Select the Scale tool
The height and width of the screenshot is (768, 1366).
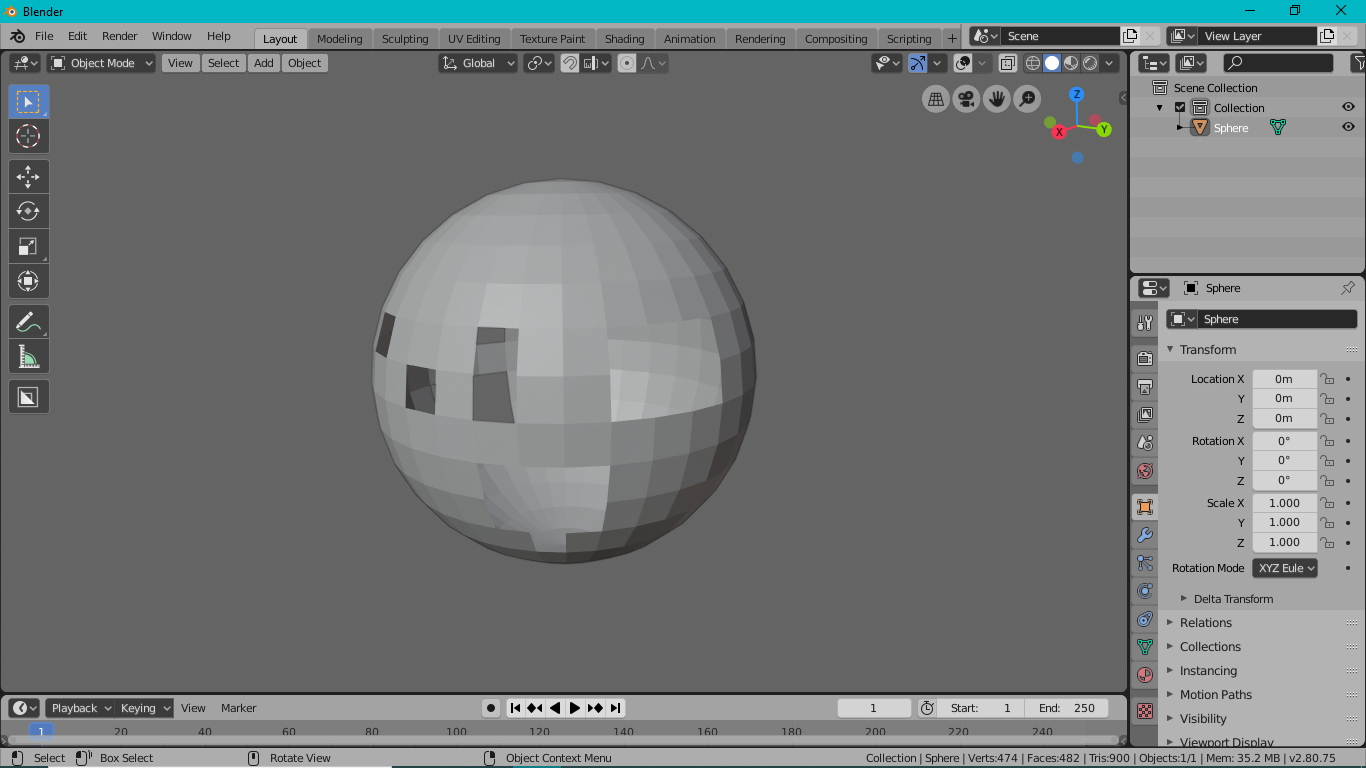tap(28, 246)
